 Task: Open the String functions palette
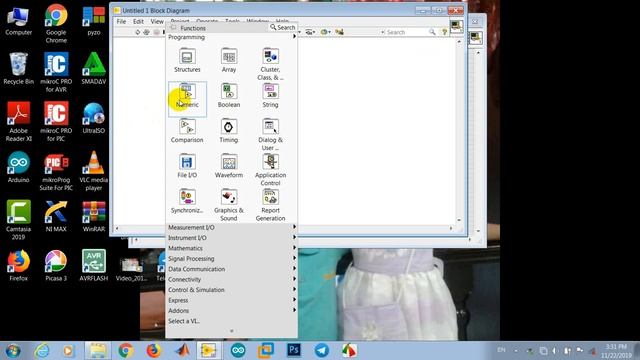[270, 96]
